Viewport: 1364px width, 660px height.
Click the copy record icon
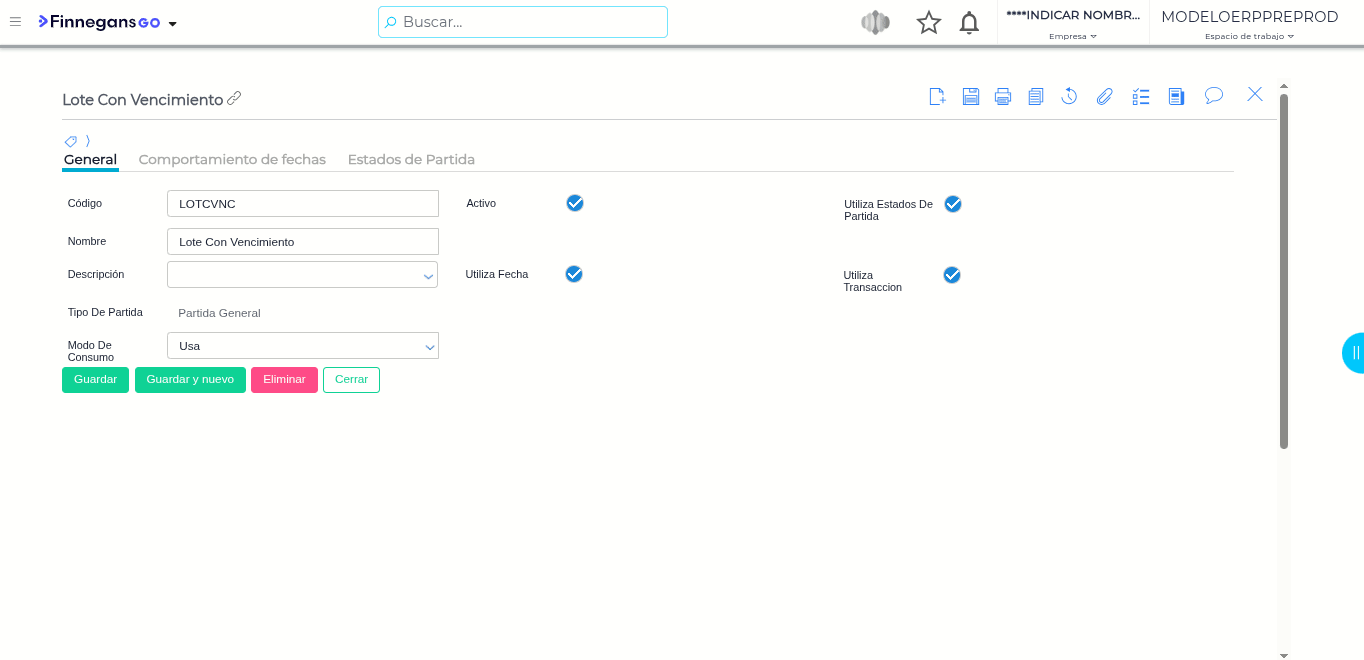(1036, 96)
